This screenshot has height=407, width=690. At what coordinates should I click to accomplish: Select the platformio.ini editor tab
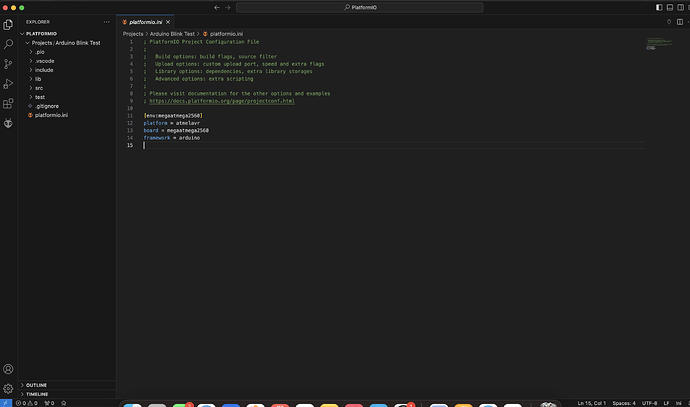pyautogui.click(x=145, y=22)
